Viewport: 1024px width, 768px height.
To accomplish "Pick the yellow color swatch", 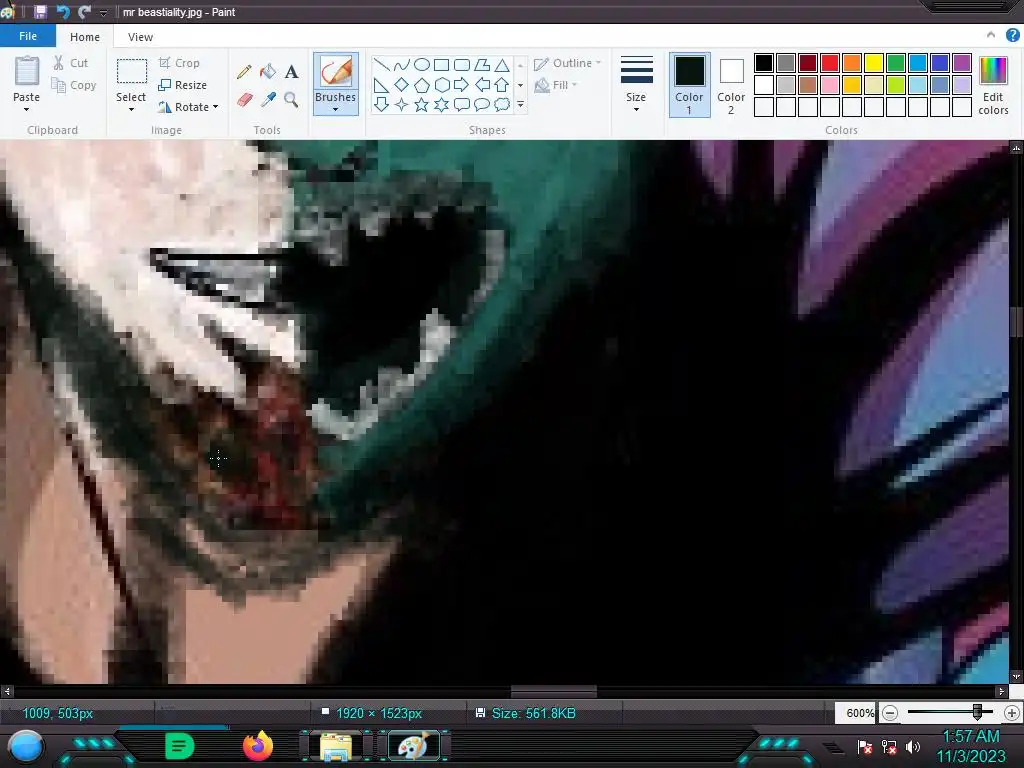I will coord(874,63).
